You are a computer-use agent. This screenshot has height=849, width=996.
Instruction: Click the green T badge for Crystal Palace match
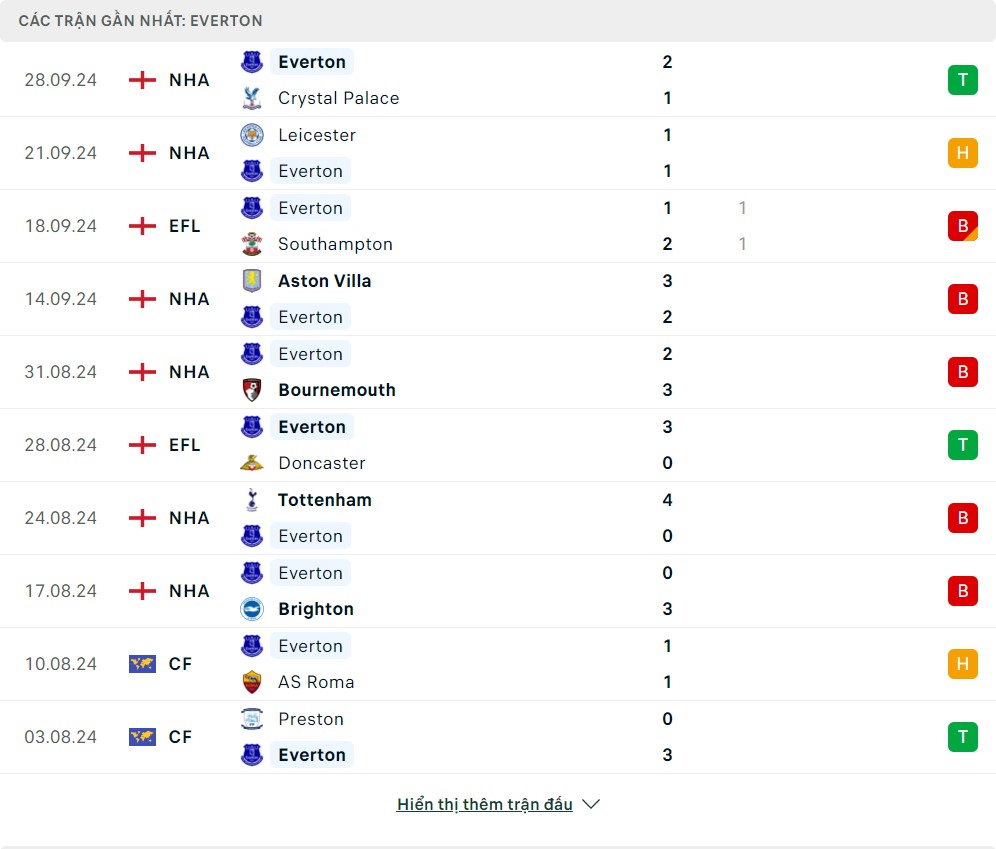click(x=962, y=80)
